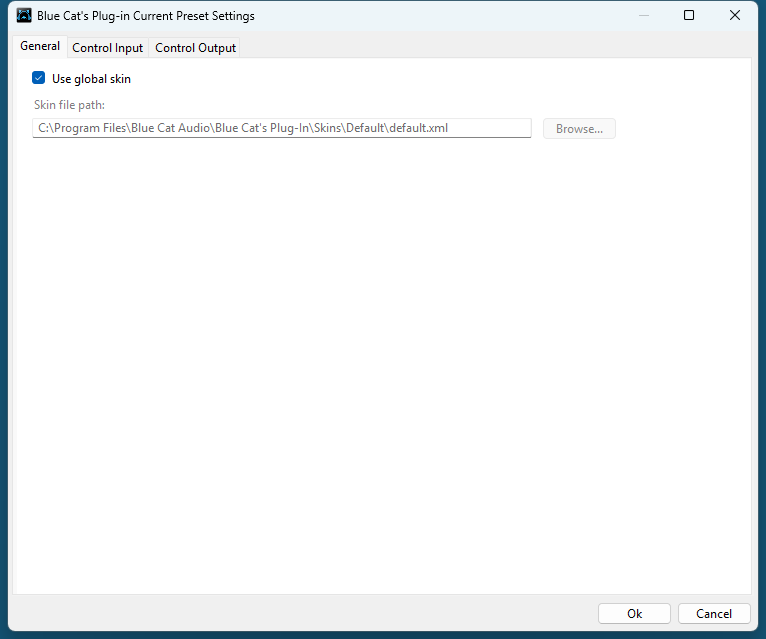Click the 'Use global skin' label text
The height and width of the screenshot is (639, 766).
coord(91,79)
